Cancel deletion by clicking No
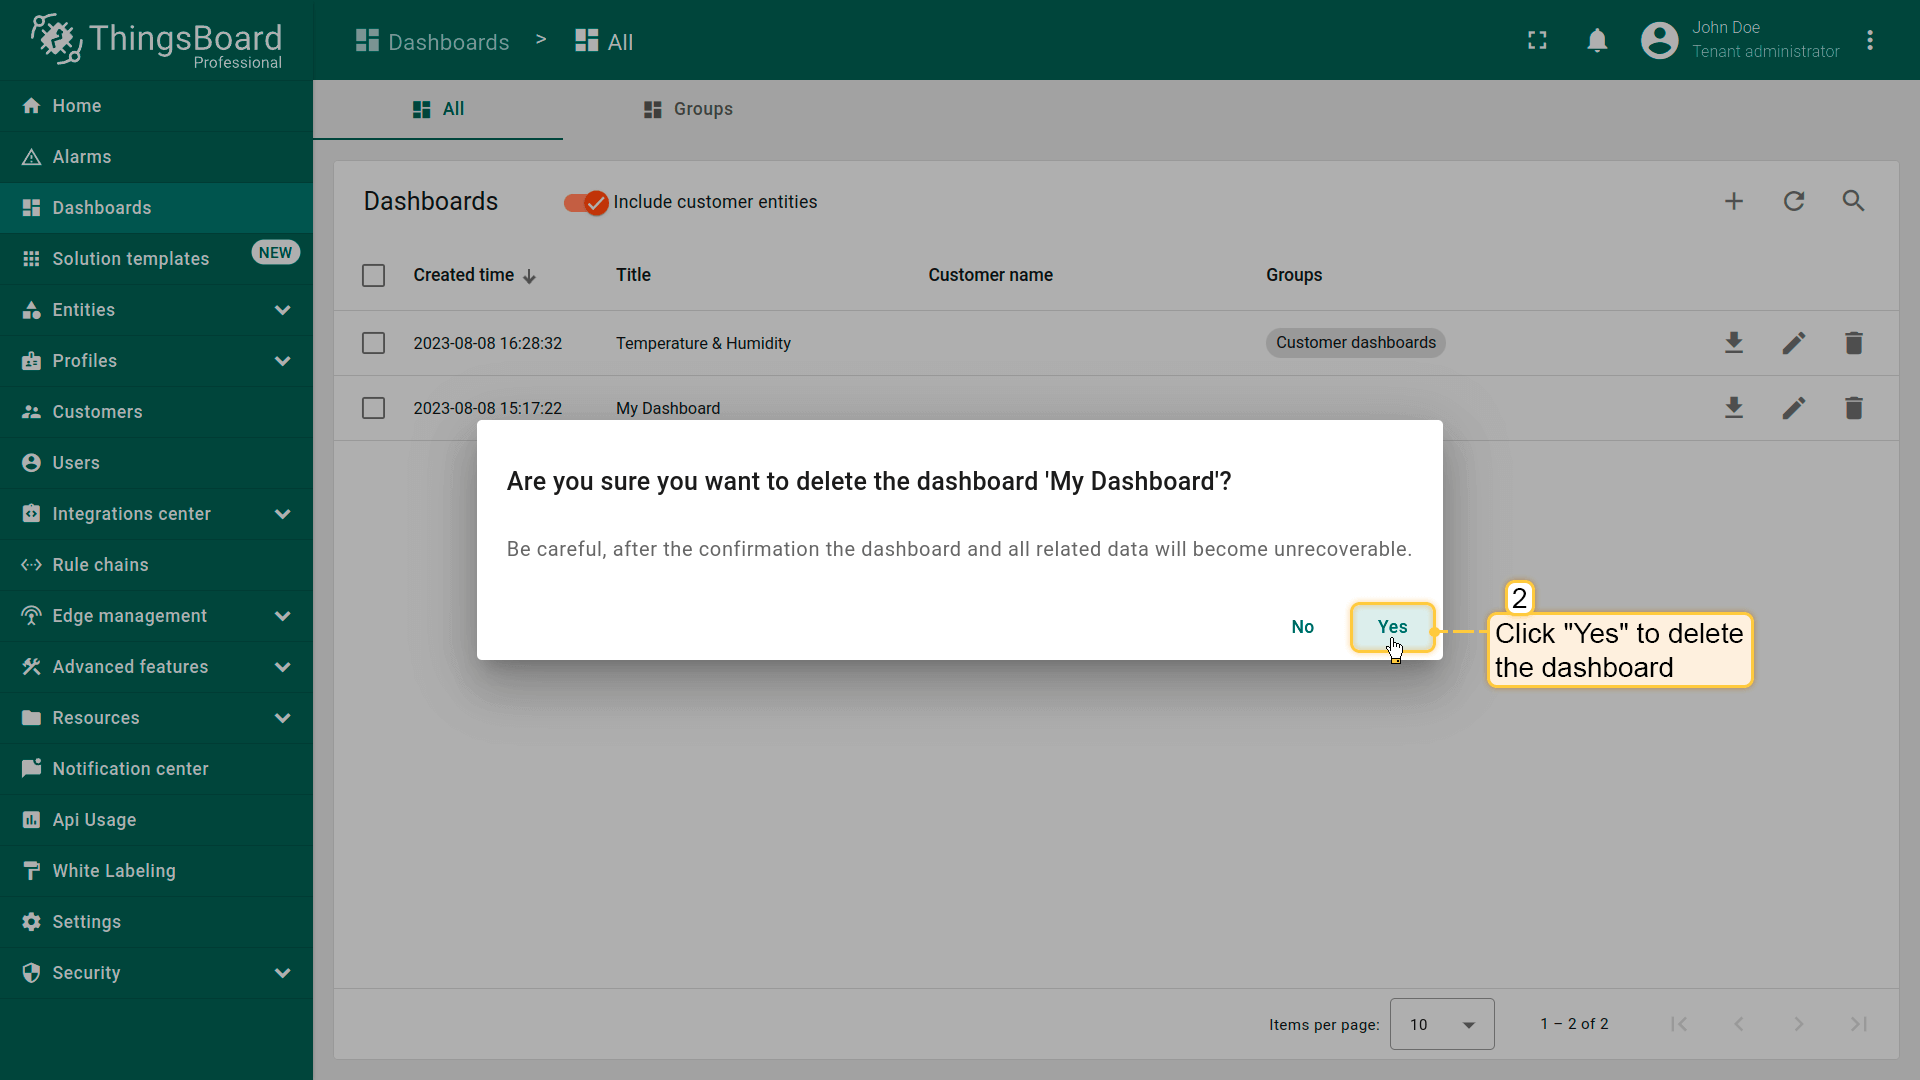 1302,627
